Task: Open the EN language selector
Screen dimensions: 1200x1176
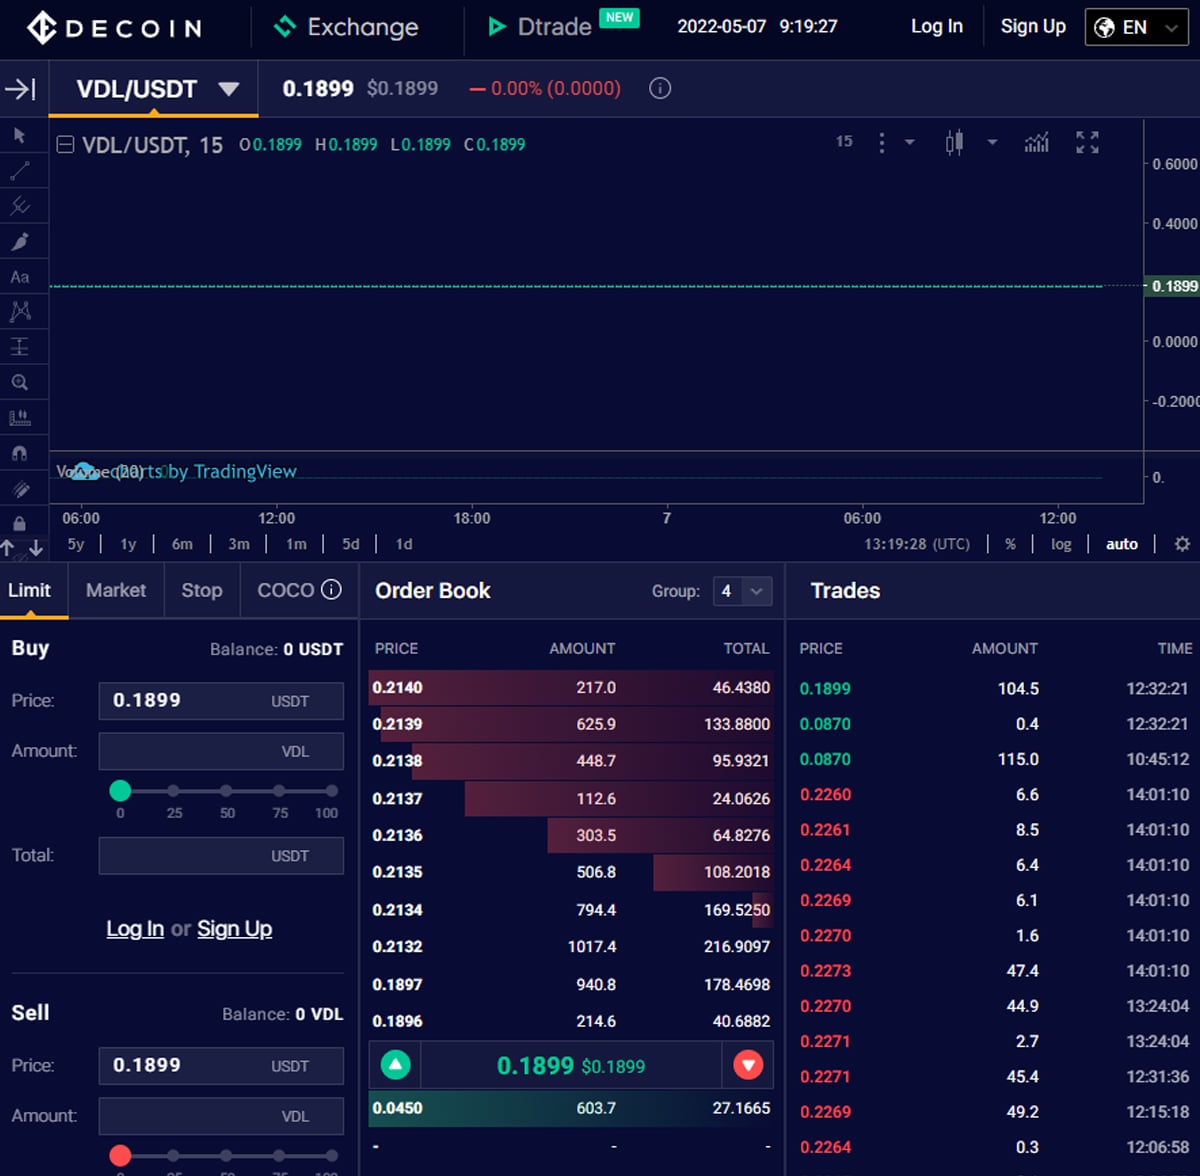Action: pos(1136,27)
